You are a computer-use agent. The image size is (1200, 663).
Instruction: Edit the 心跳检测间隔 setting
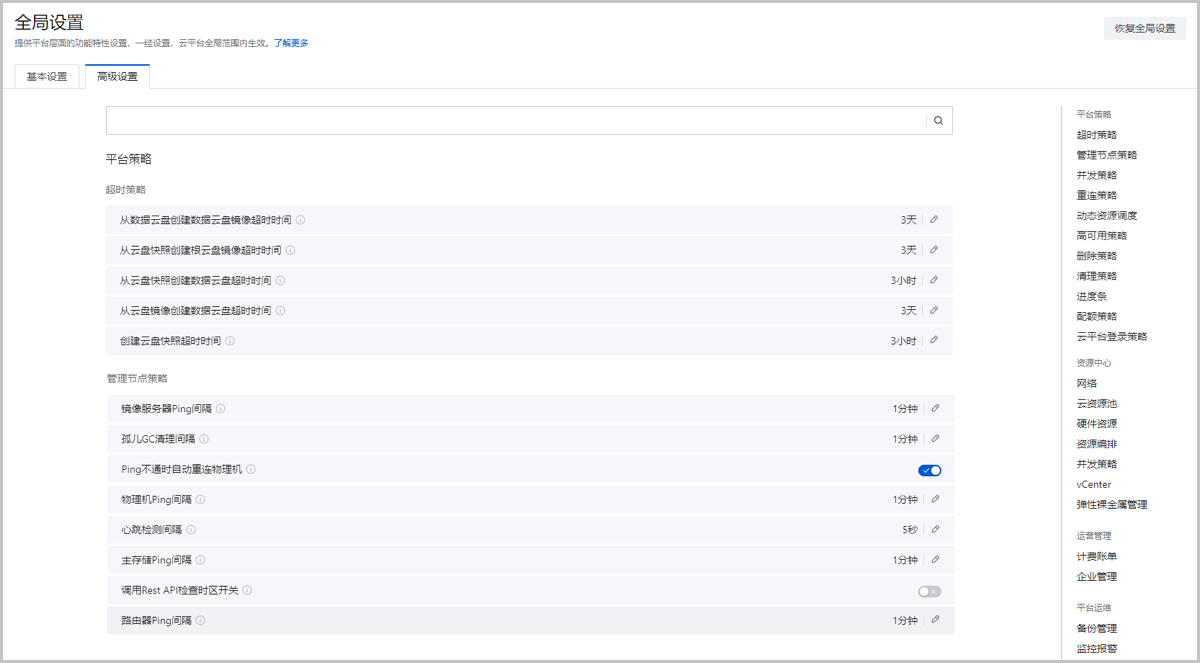click(x=935, y=529)
